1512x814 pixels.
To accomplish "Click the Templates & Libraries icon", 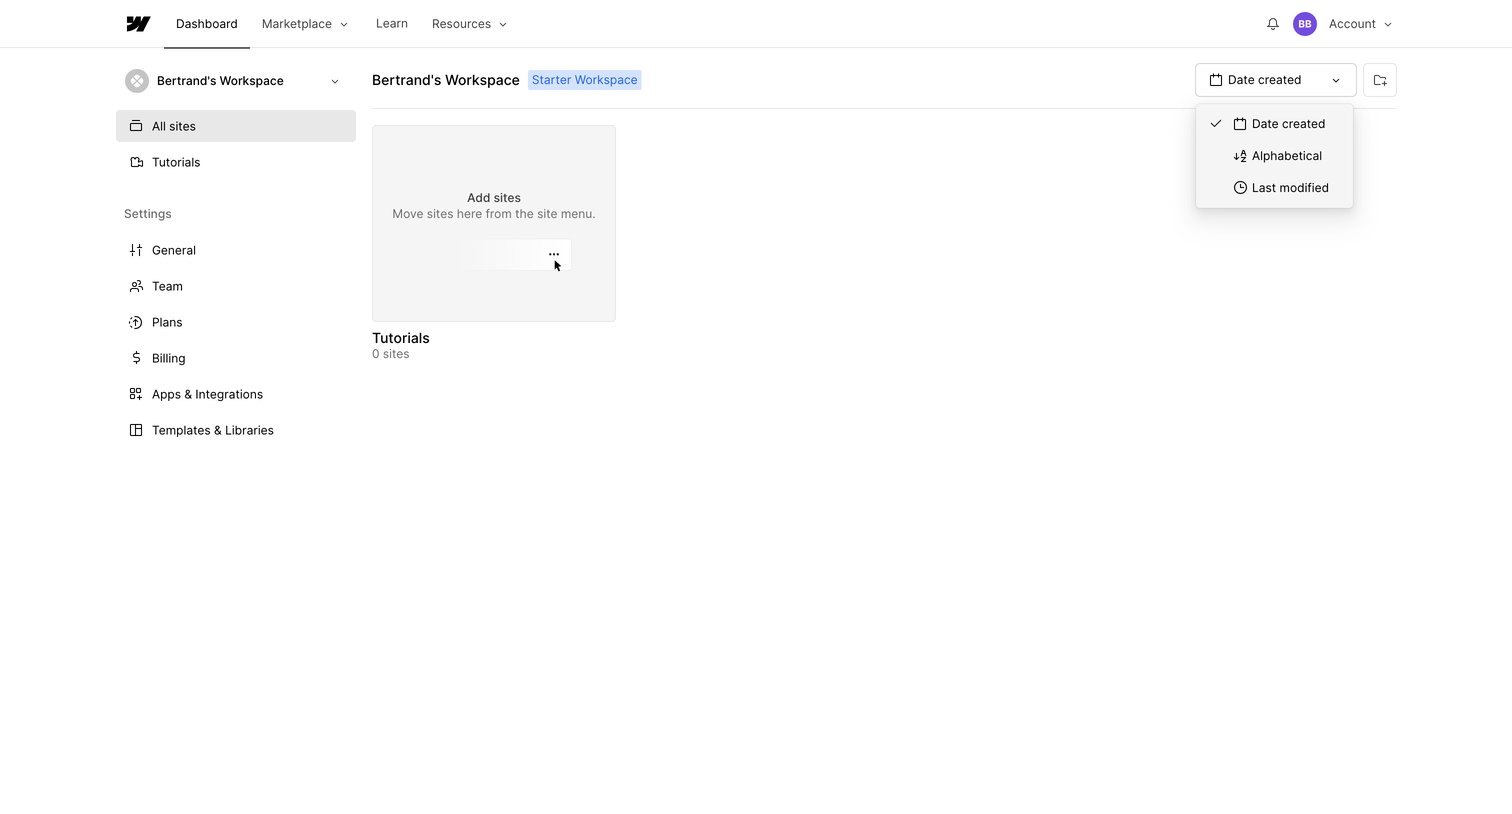I will [x=136, y=430].
